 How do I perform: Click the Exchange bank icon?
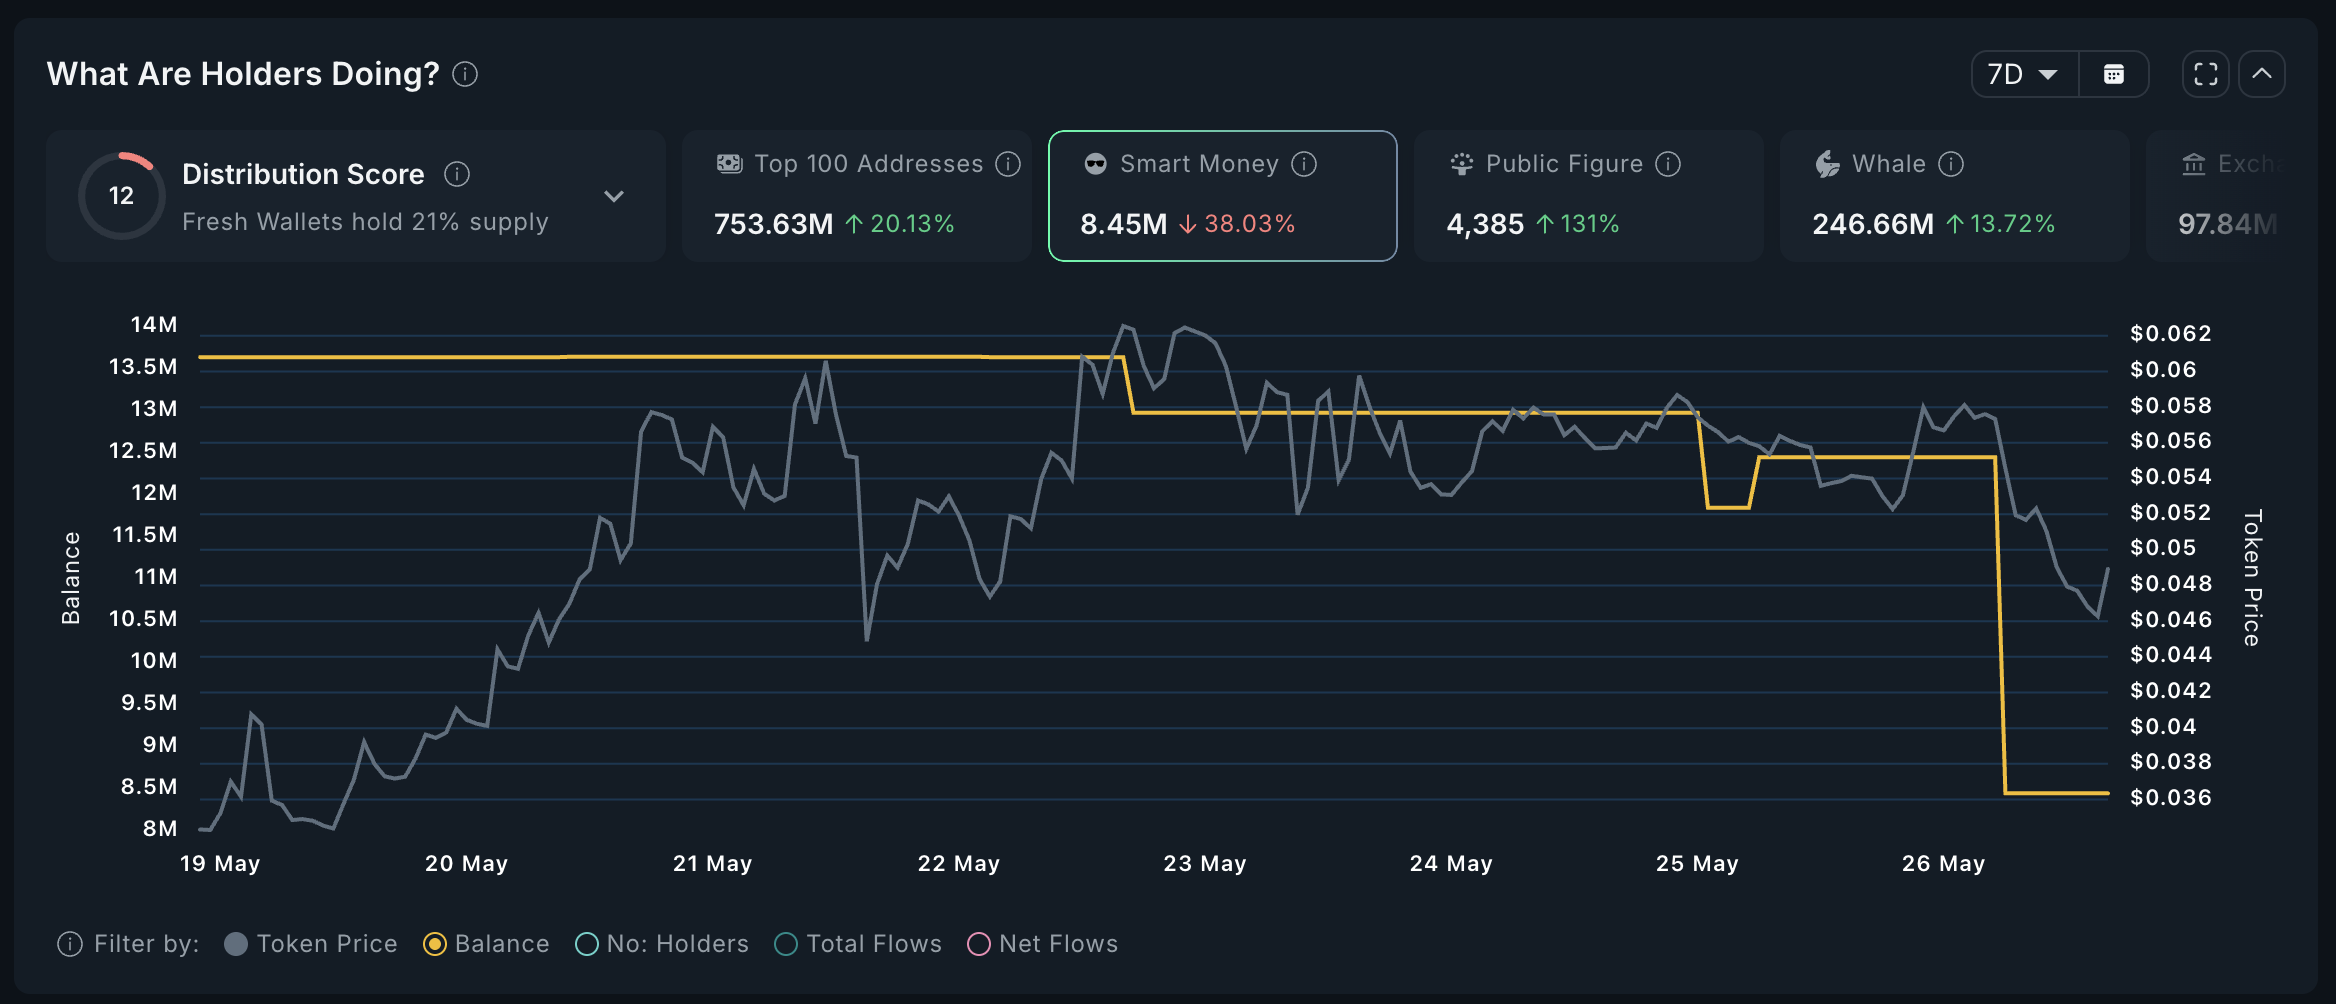click(x=2194, y=163)
